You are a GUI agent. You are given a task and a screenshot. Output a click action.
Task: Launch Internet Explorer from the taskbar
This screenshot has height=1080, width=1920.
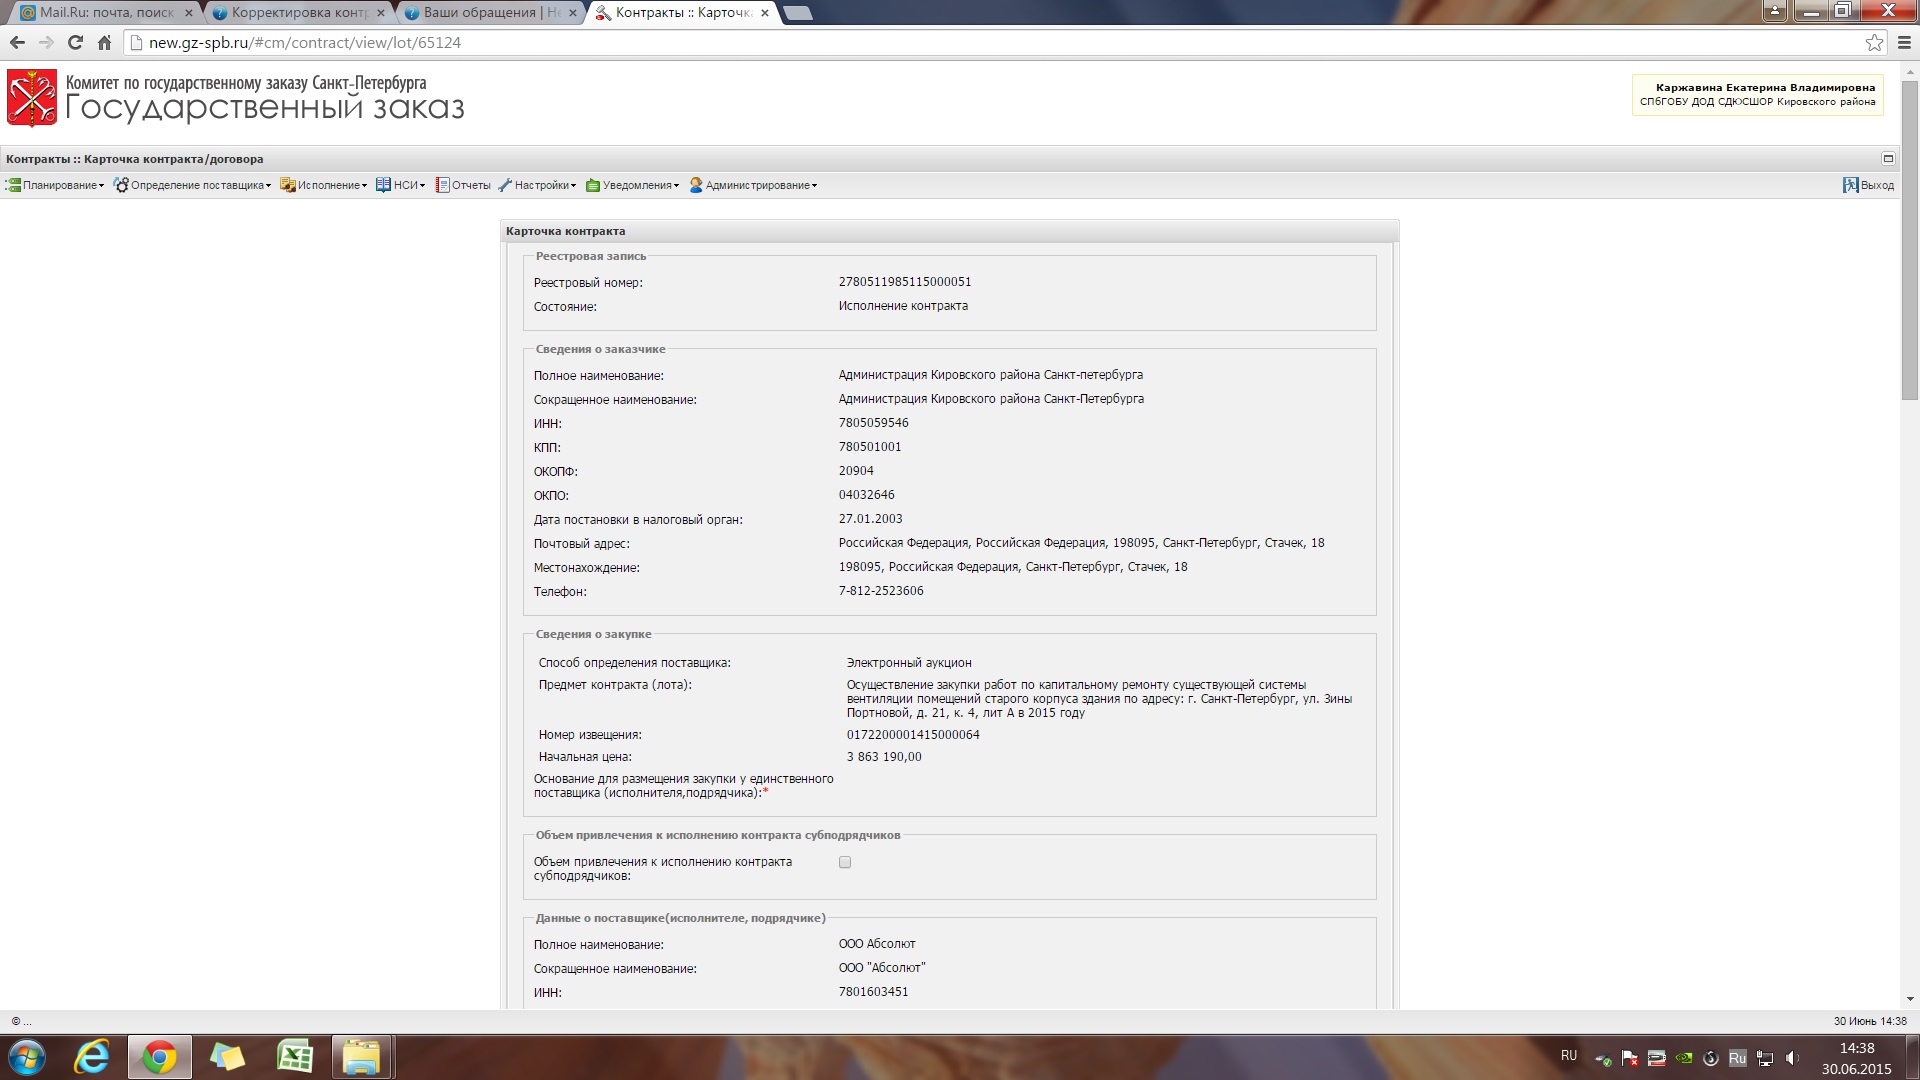[92, 1057]
